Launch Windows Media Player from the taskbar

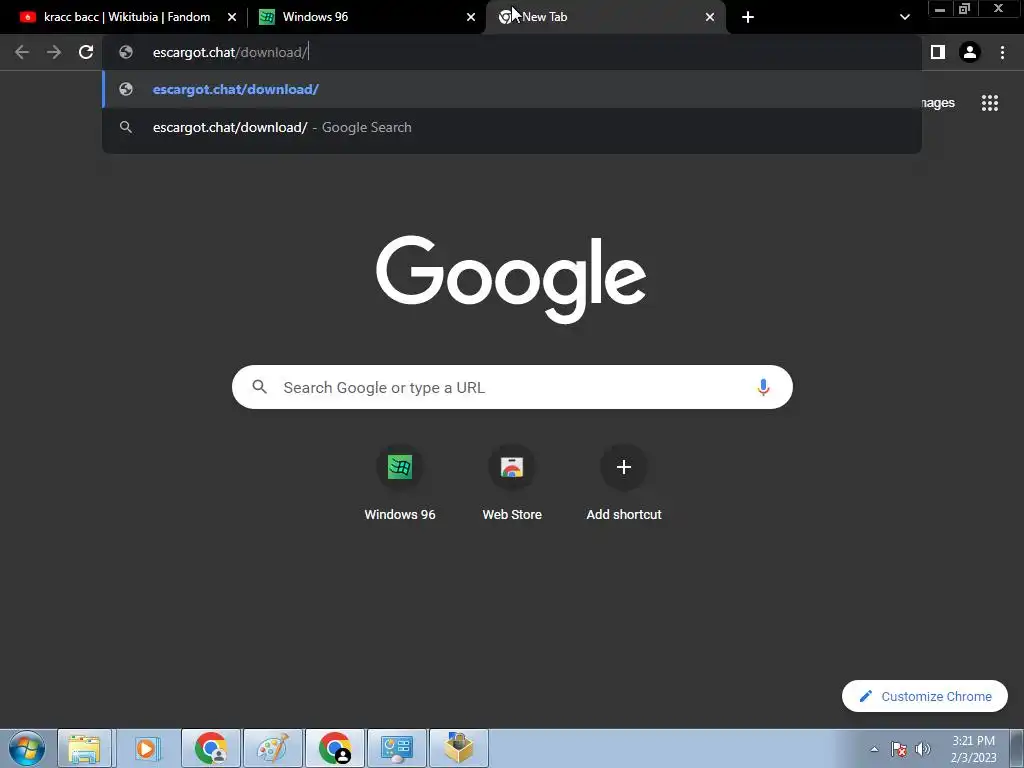pyautogui.click(x=147, y=748)
